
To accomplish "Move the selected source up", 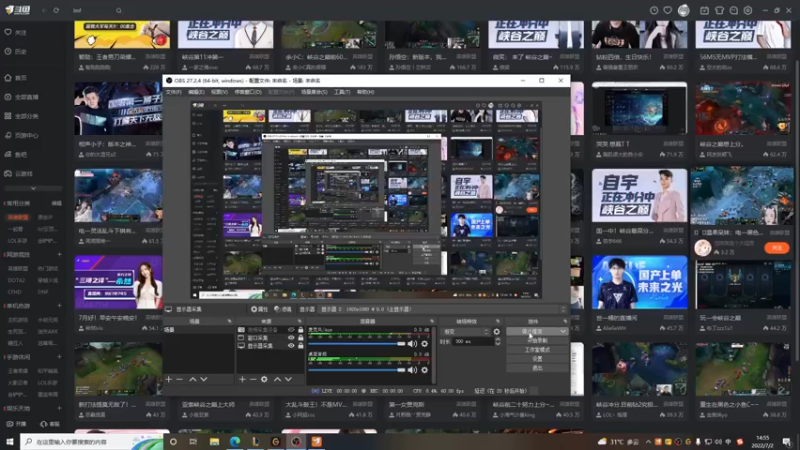I will pyautogui.click(x=277, y=379).
